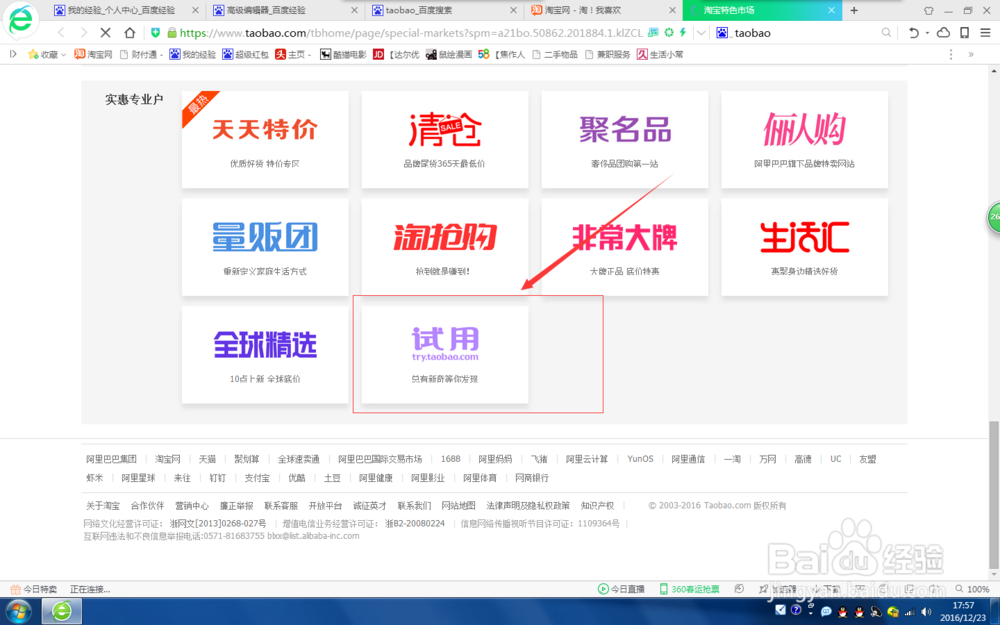Click the bookmarks bar vertical dots menu

click(x=951, y=55)
